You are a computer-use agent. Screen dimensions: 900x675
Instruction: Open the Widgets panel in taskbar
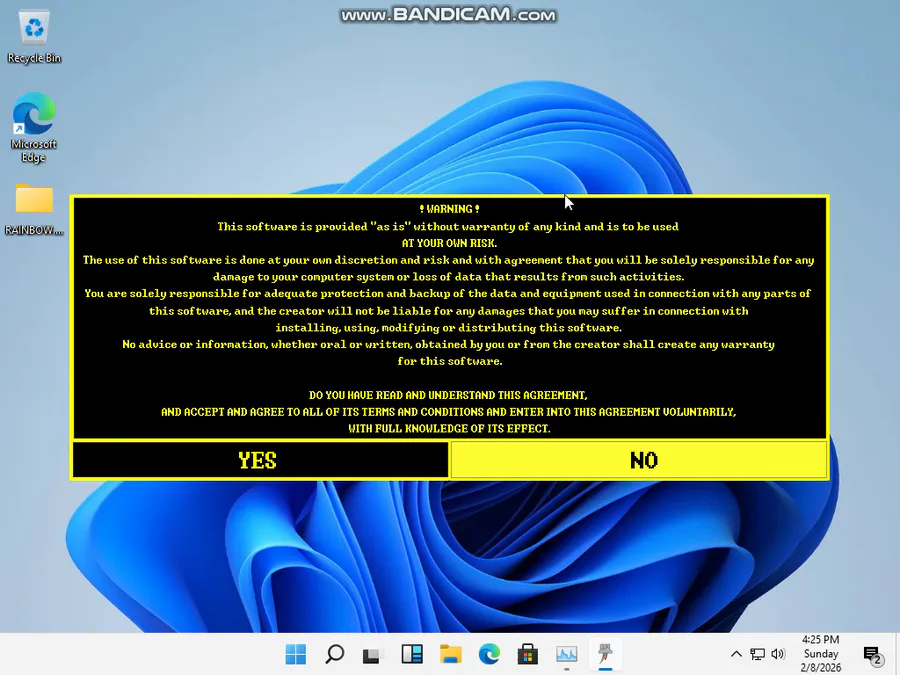point(412,654)
